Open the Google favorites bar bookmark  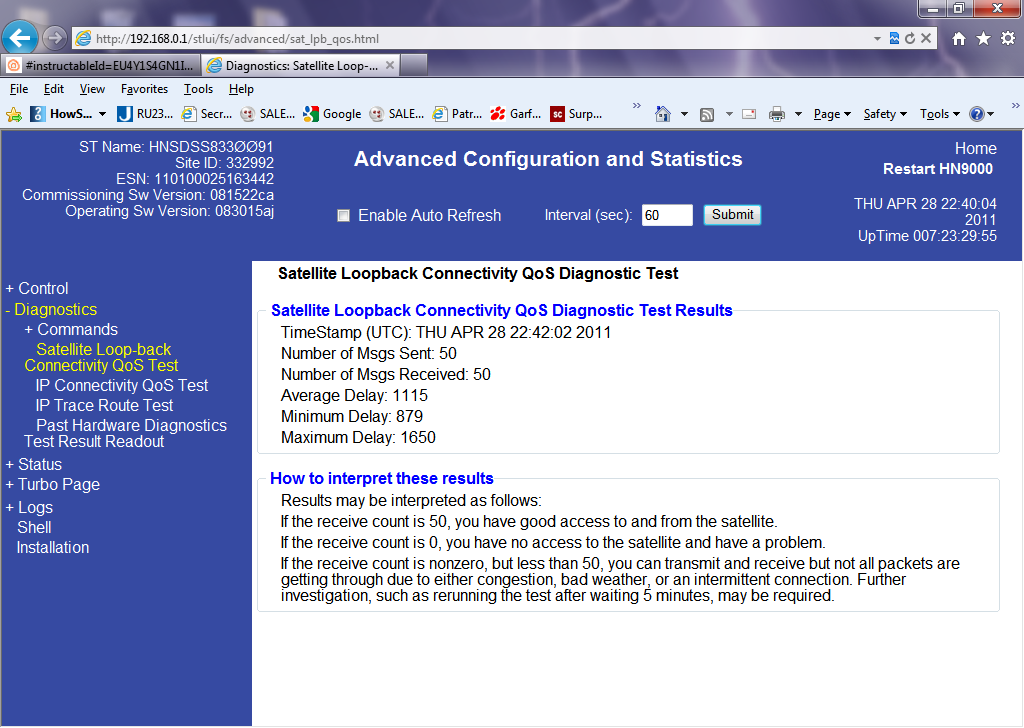(332, 114)
